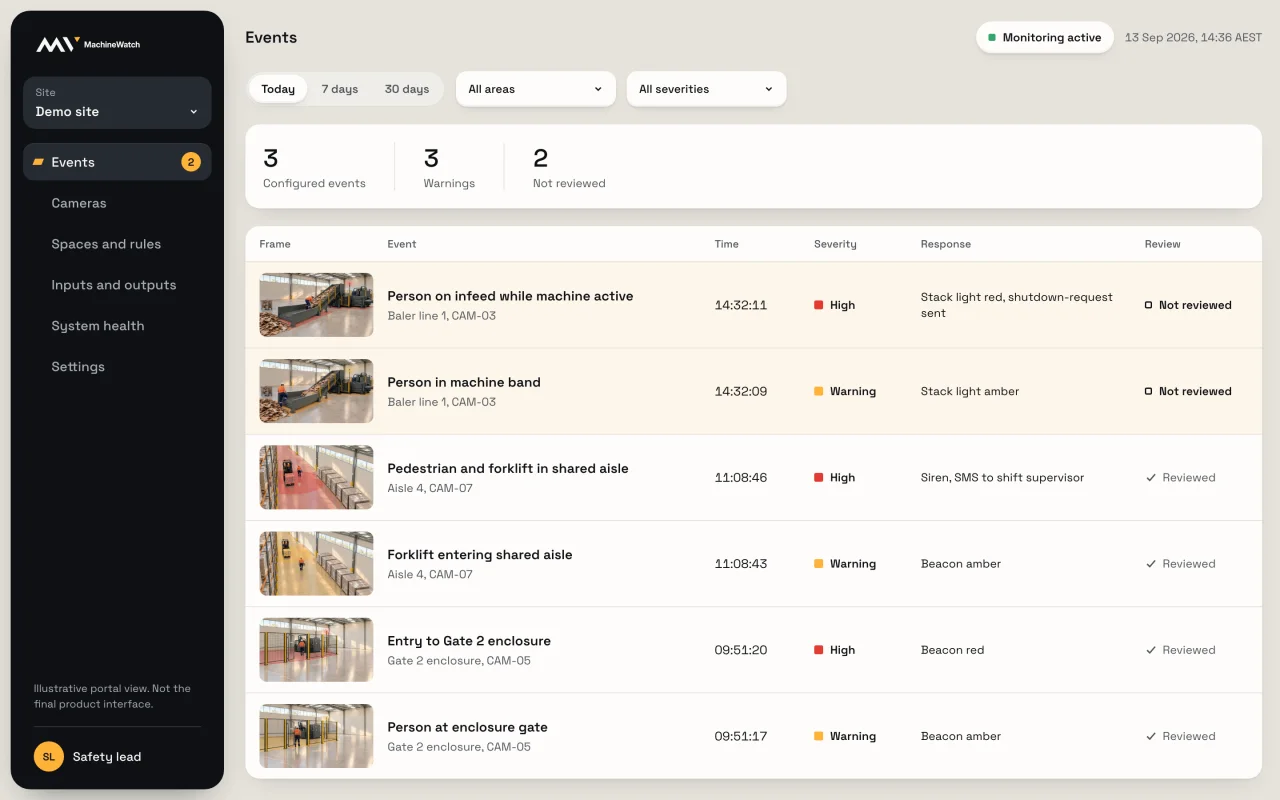Click the orange Events icon in sidebar
This screenshot has height=800, width=1280.
coord(39,162)
